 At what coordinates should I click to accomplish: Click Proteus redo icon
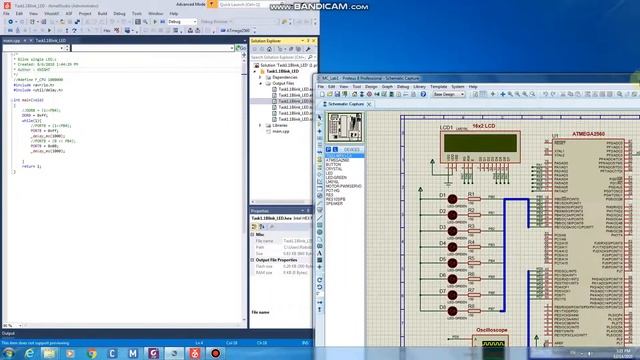point(553,94)
